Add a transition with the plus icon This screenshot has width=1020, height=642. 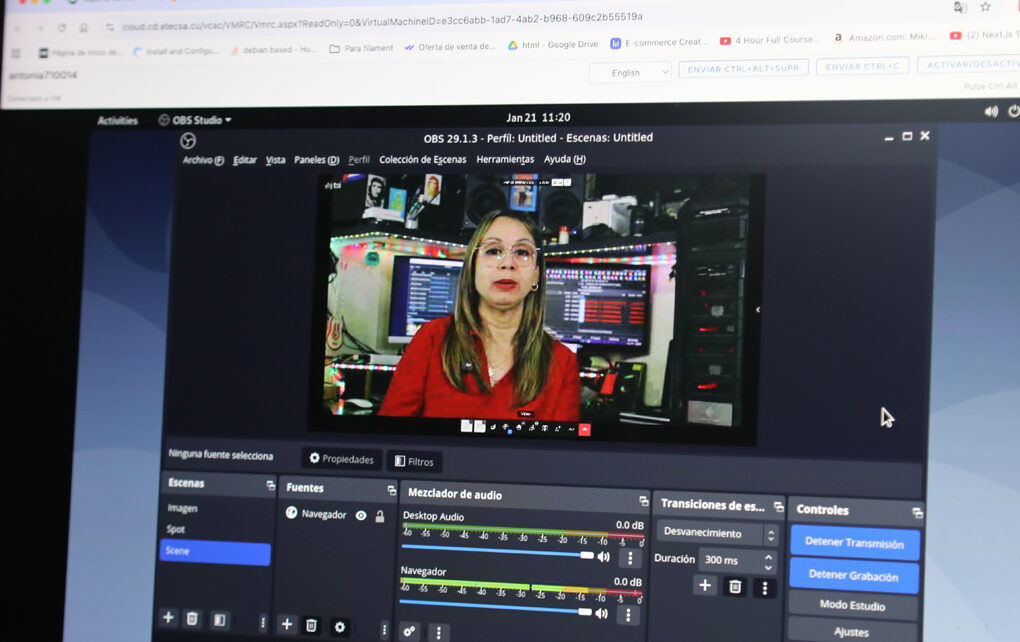tap(705, 585)
